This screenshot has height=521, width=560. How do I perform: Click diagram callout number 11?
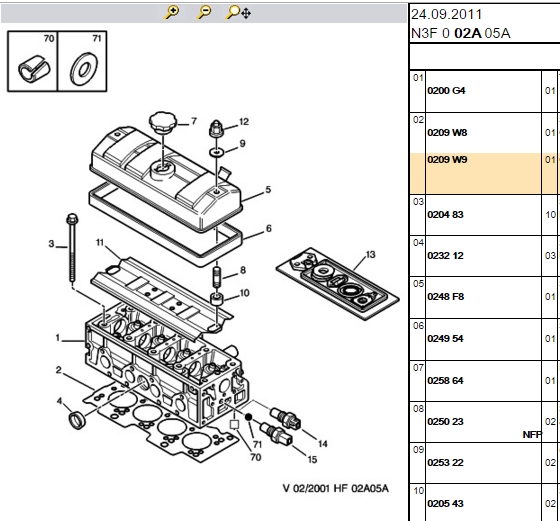(x=100, y=243)
